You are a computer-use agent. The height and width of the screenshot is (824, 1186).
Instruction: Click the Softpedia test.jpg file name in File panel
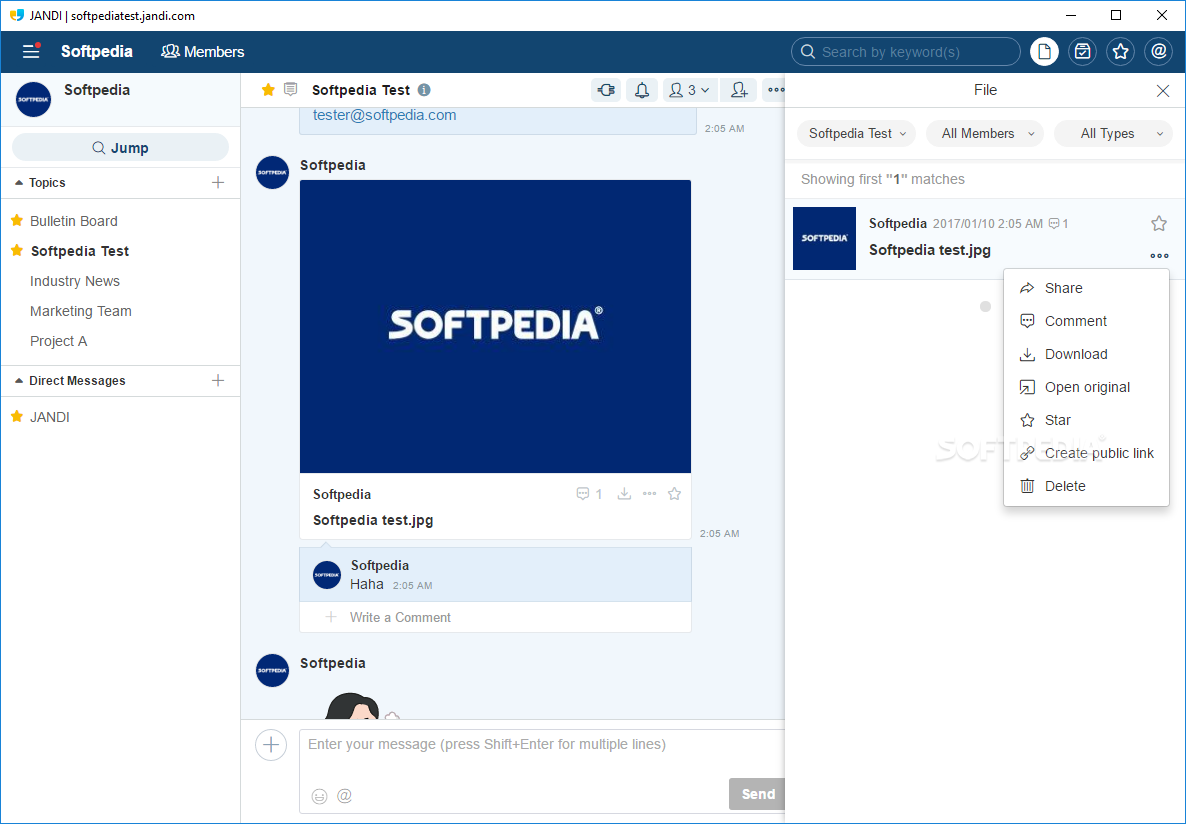pos(930,250)
